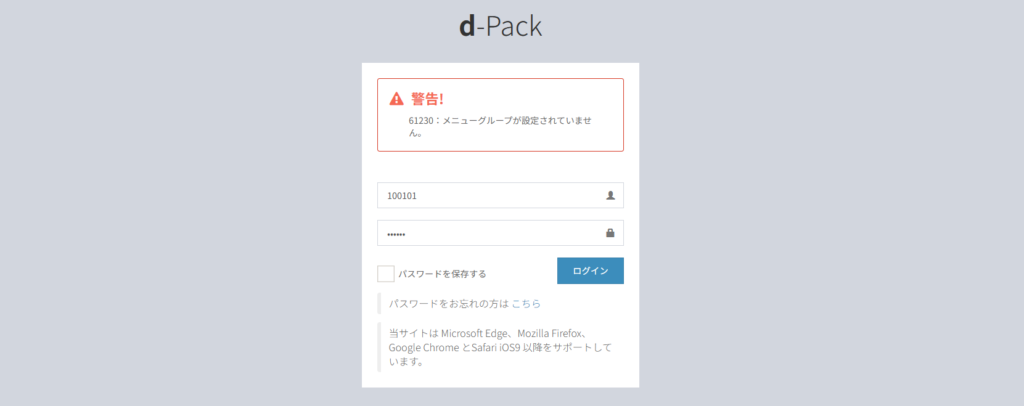Open the こちら password reset link
The width and height of the screenshot is (1024, 406).
(x=526, y=303)
